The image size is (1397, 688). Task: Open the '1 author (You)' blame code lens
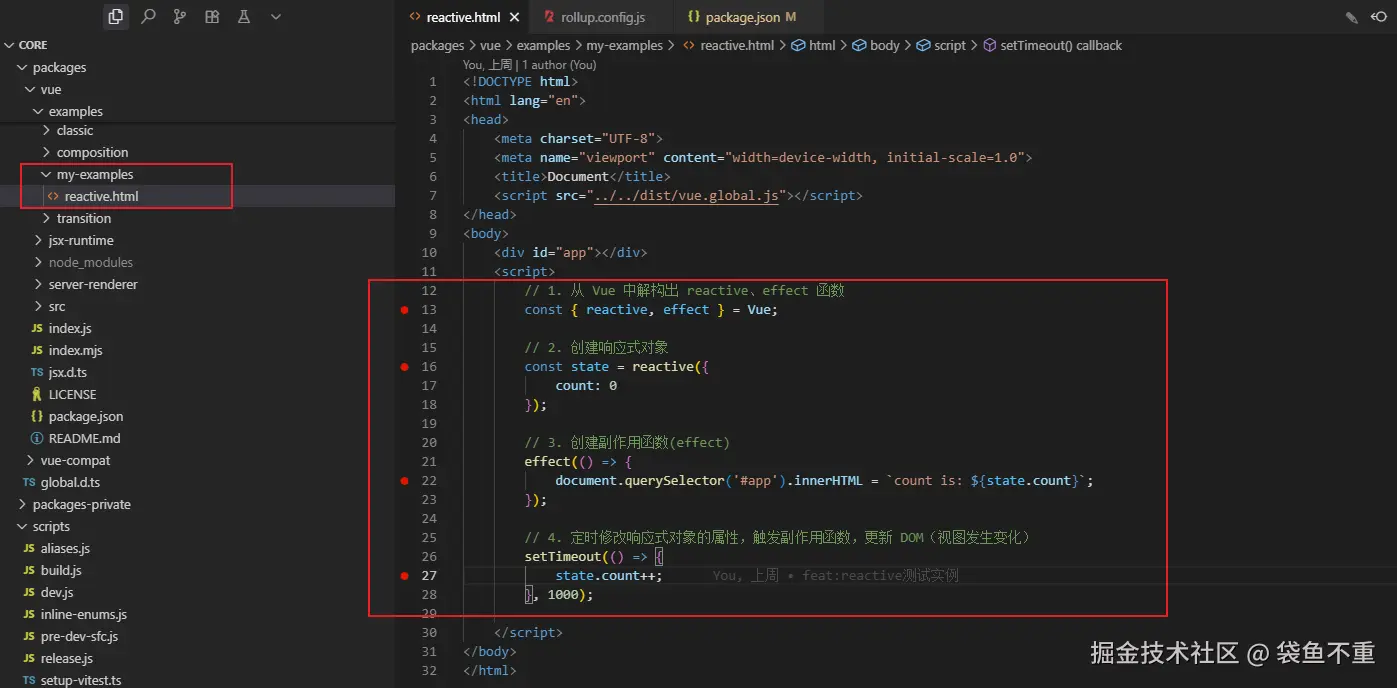(560, 65)
